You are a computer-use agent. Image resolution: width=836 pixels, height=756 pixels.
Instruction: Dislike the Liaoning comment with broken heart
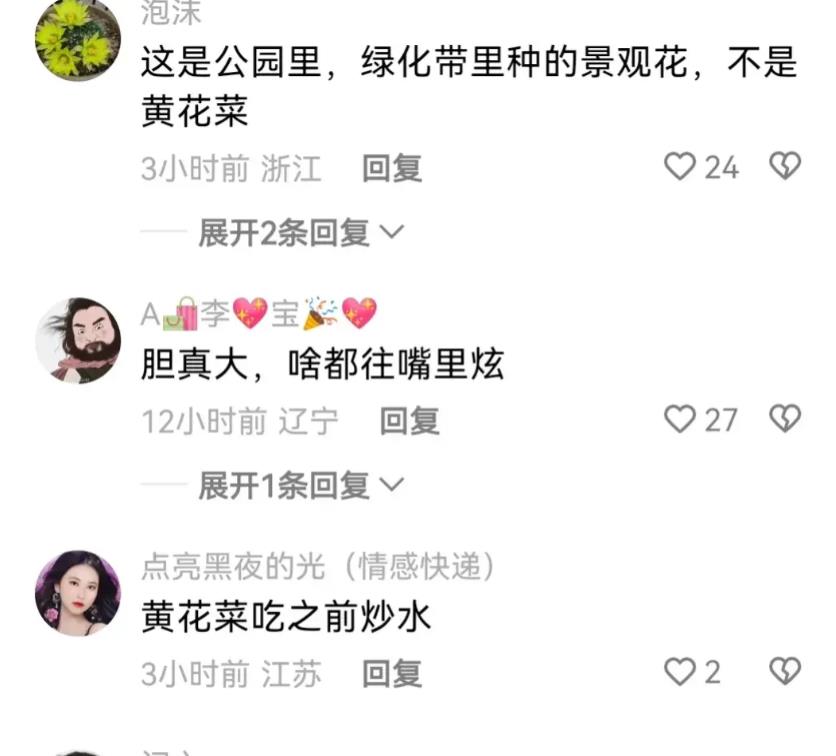(x=785, y=419)
